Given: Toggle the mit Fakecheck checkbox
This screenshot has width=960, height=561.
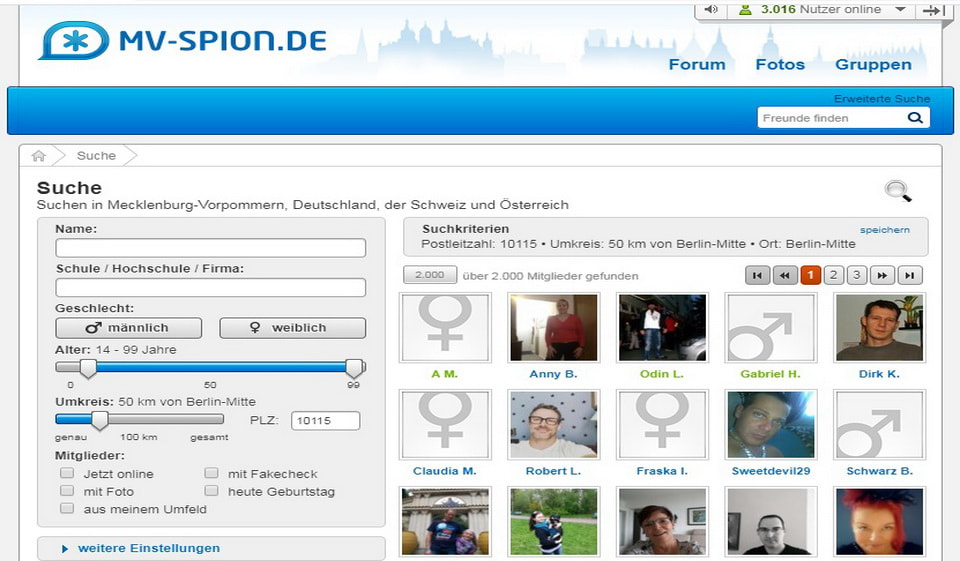Looking at the screenshot, I should pyautogui.click(x=211, y=473).
